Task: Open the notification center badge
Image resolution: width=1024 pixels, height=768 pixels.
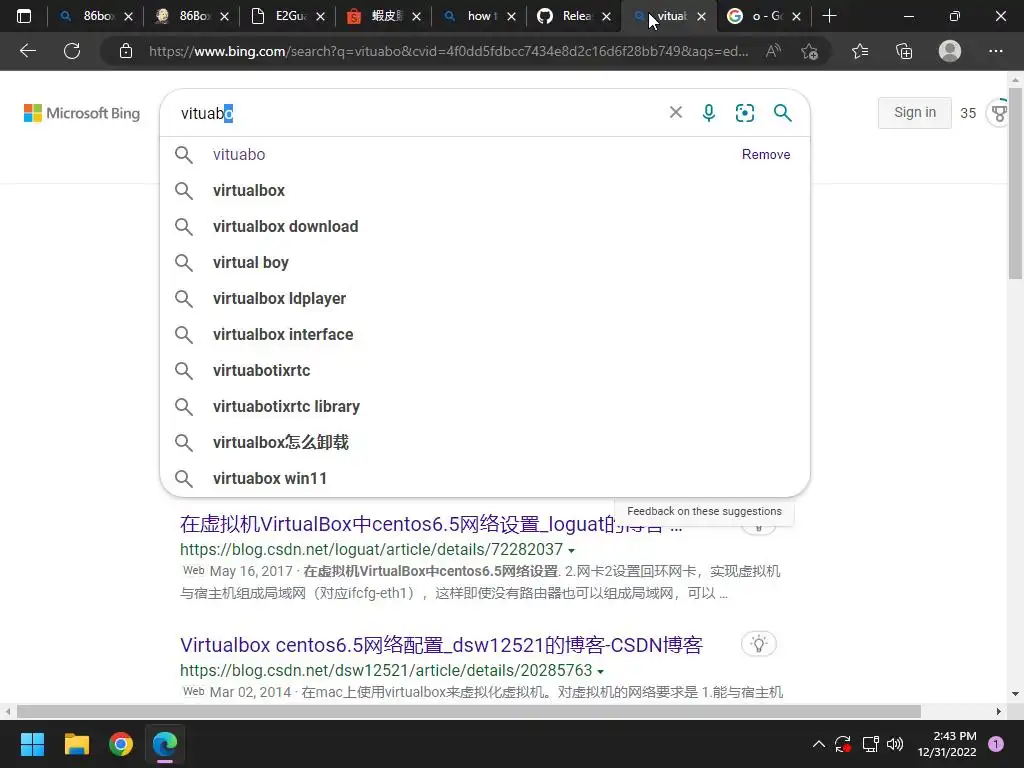Action: point(996,744)
